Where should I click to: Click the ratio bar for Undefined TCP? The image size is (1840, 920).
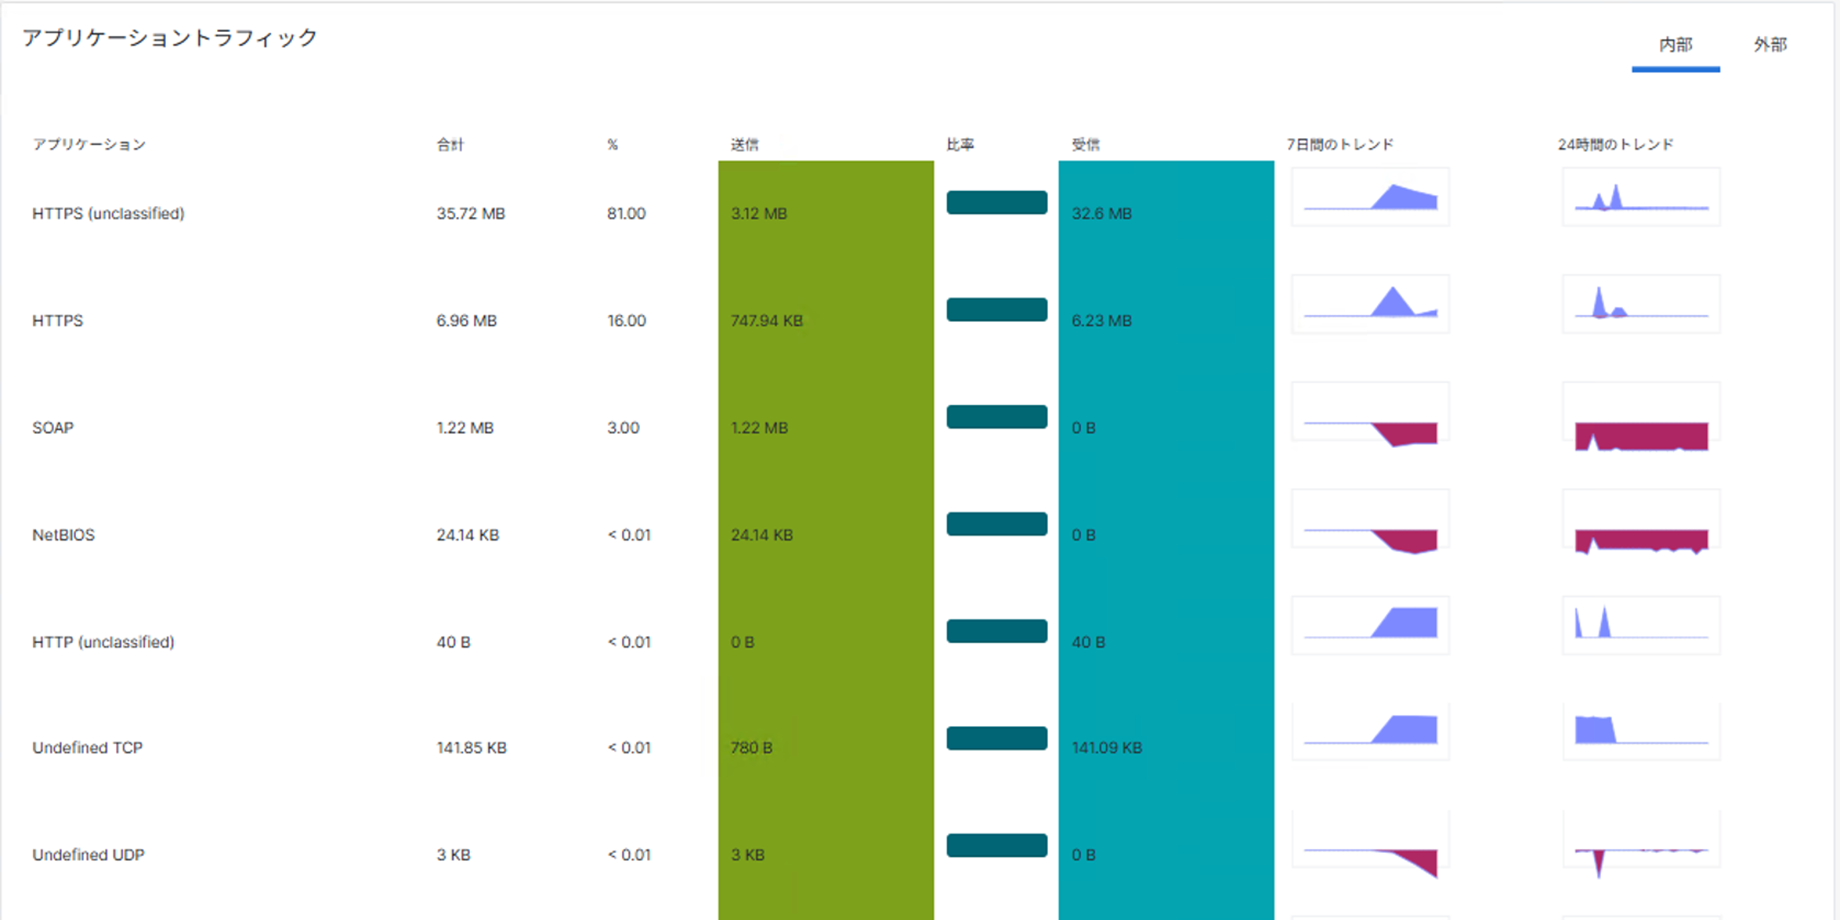tap(997, 739)
